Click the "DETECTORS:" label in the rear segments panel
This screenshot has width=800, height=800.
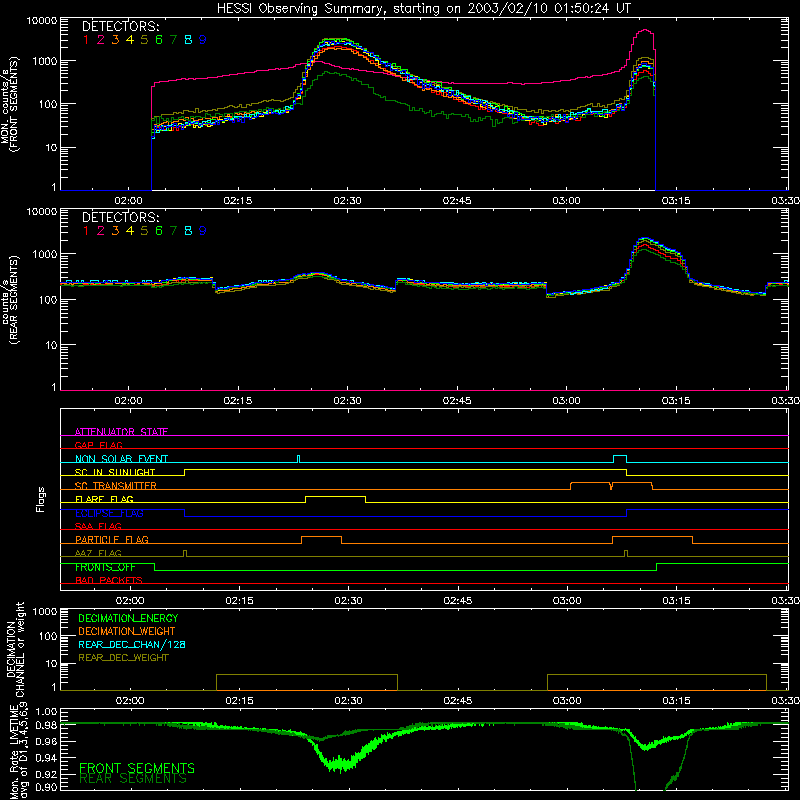click(120, 217)
